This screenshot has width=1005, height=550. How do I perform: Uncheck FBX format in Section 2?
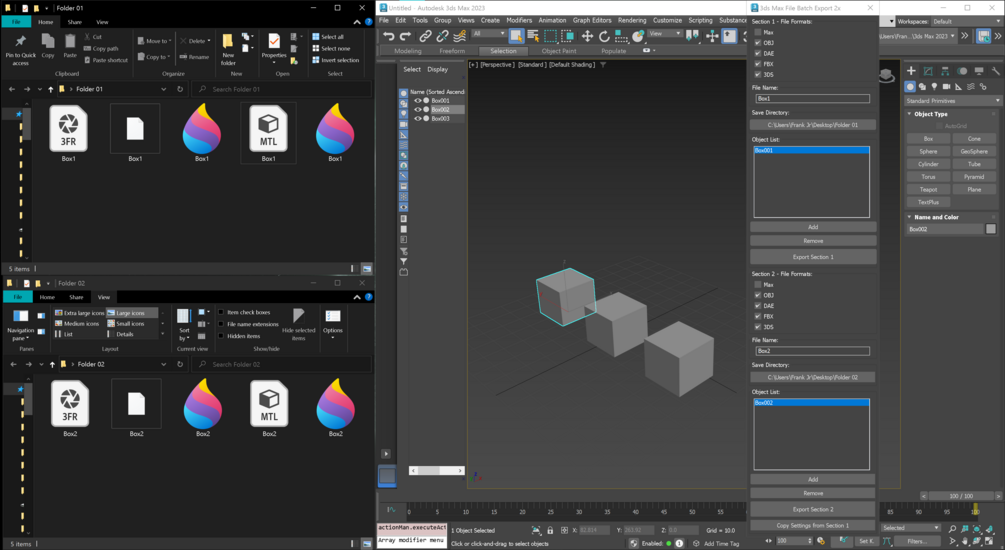758,316
